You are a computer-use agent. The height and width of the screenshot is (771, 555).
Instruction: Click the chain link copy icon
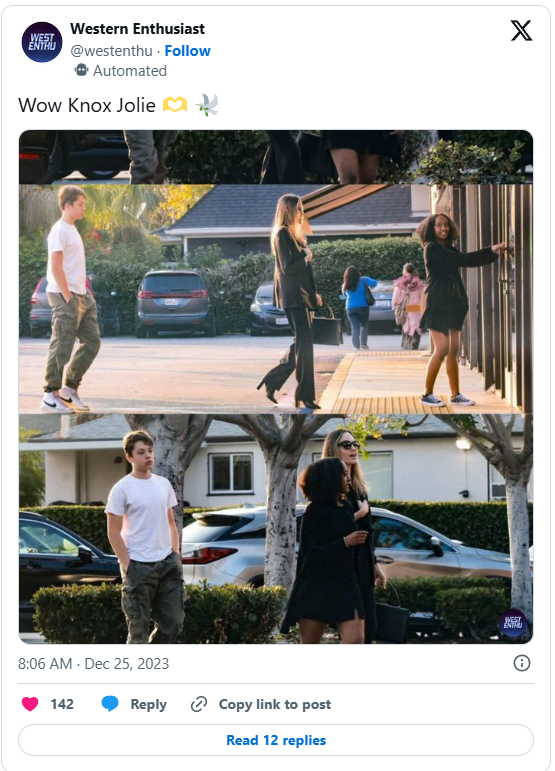click(199, 704)
